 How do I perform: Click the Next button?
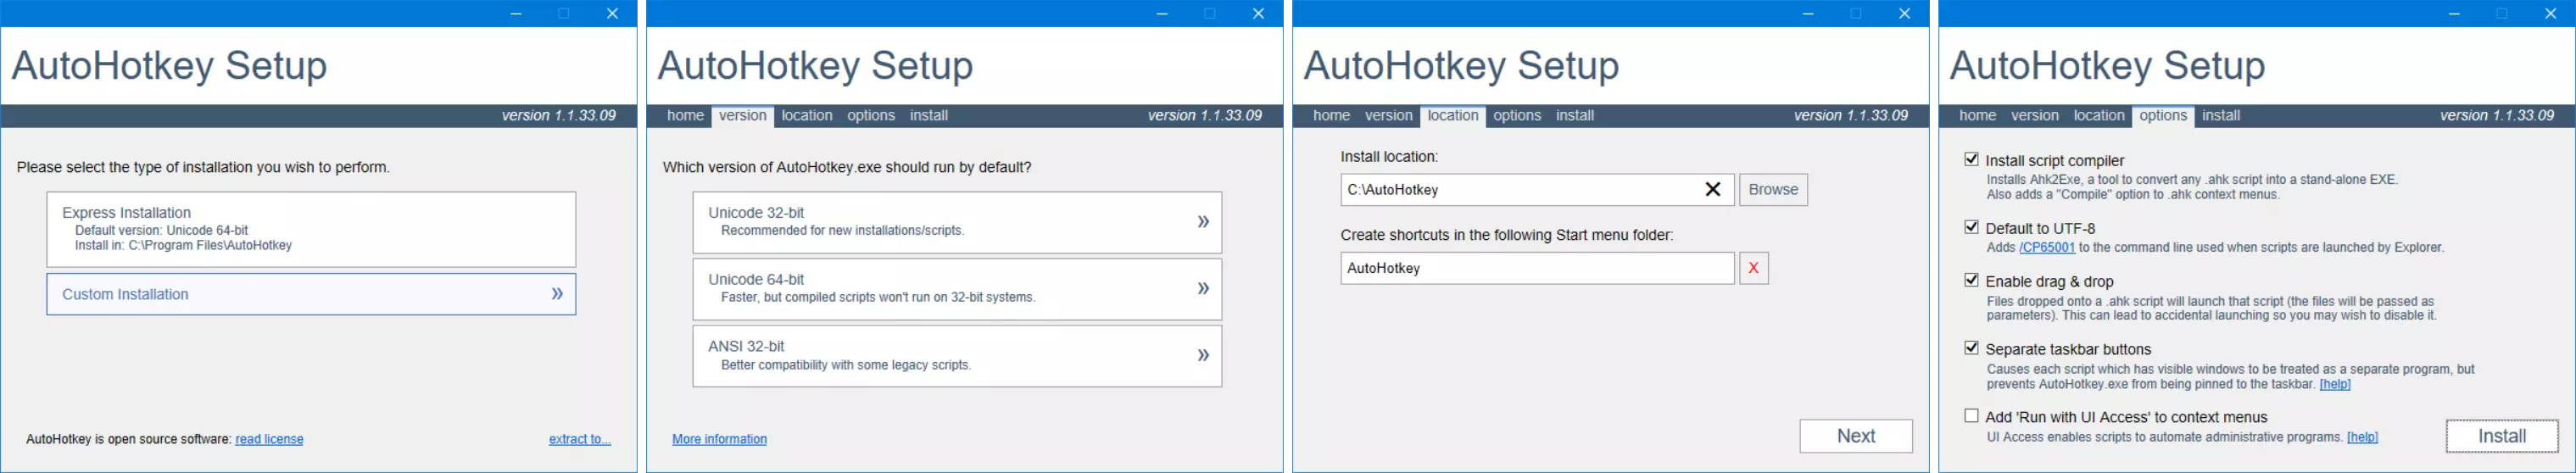coord(1856,436)
